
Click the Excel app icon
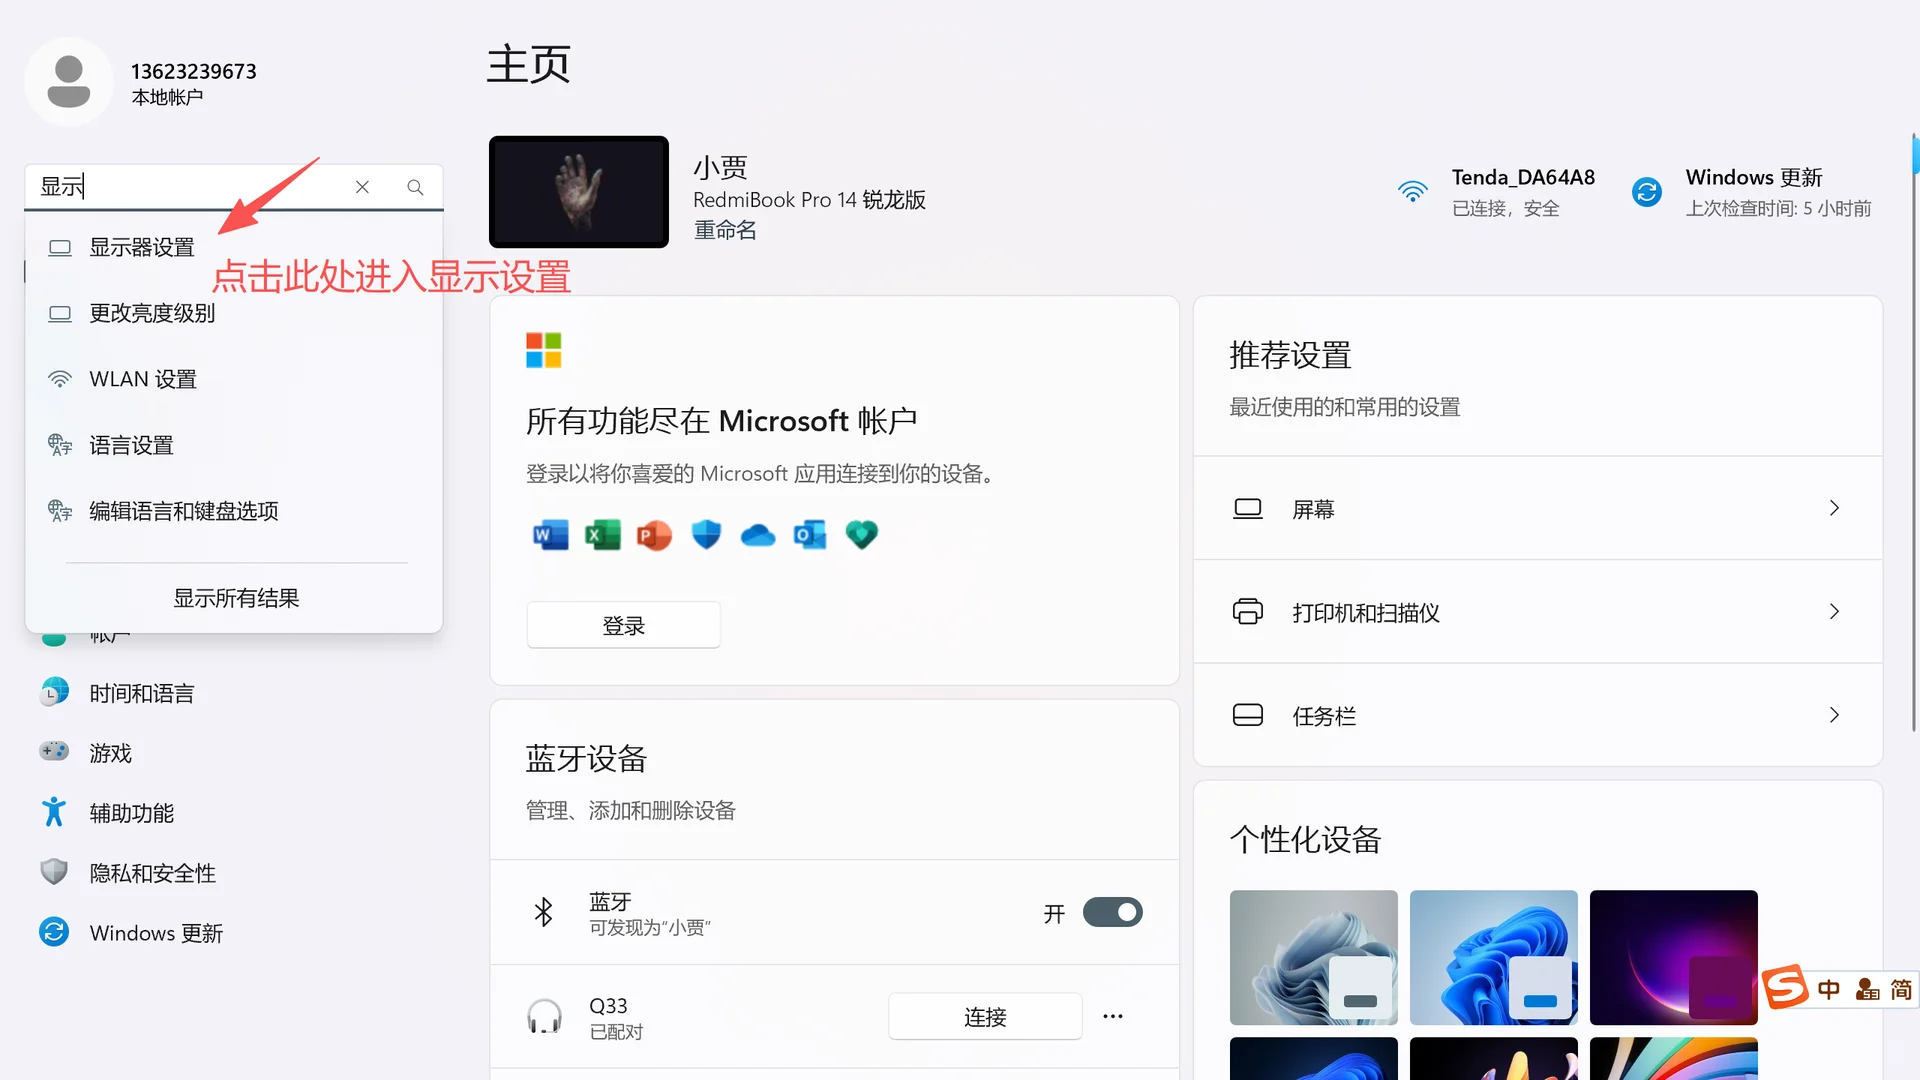click(602, 535)
